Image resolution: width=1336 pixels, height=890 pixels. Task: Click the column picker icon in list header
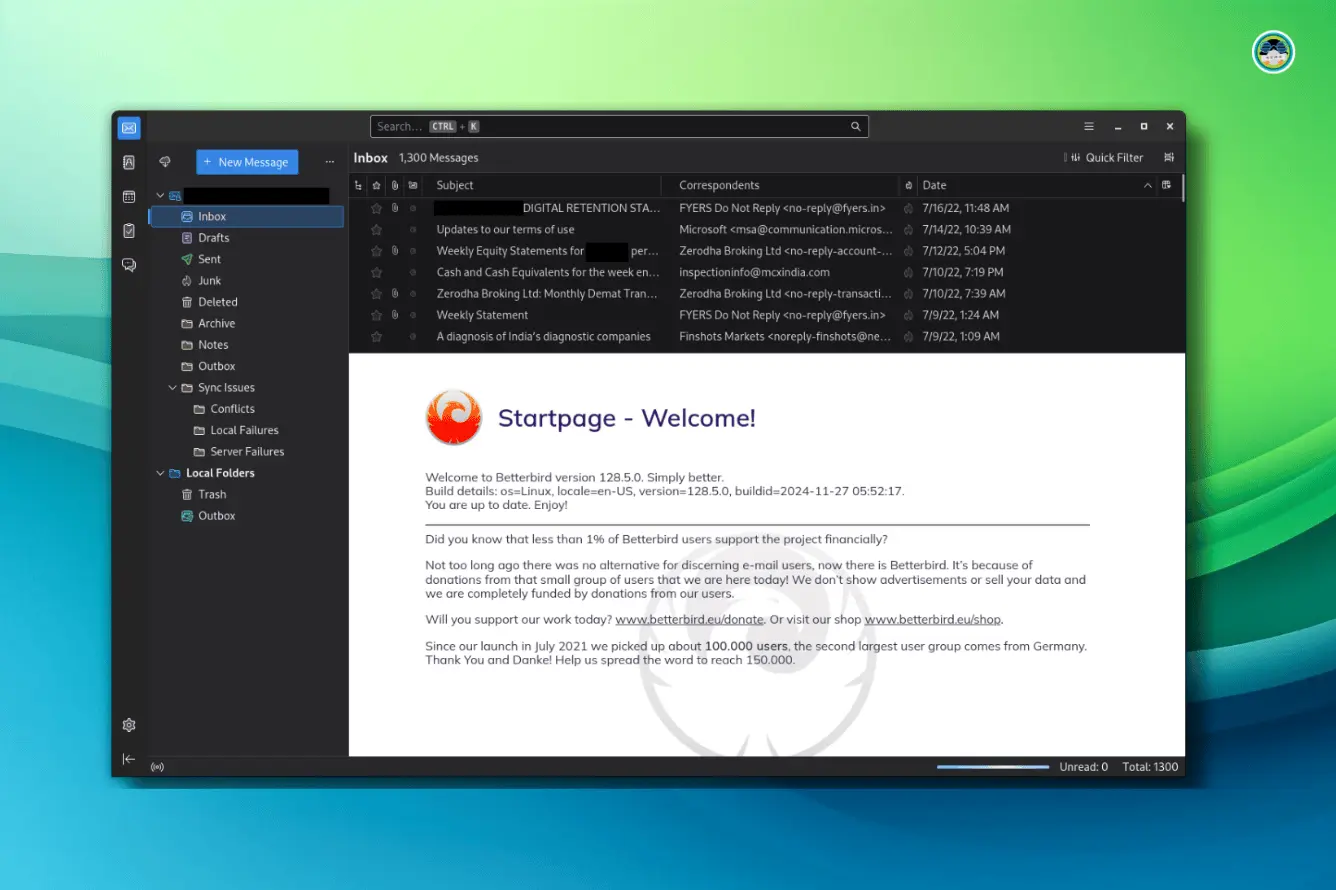1166,185
